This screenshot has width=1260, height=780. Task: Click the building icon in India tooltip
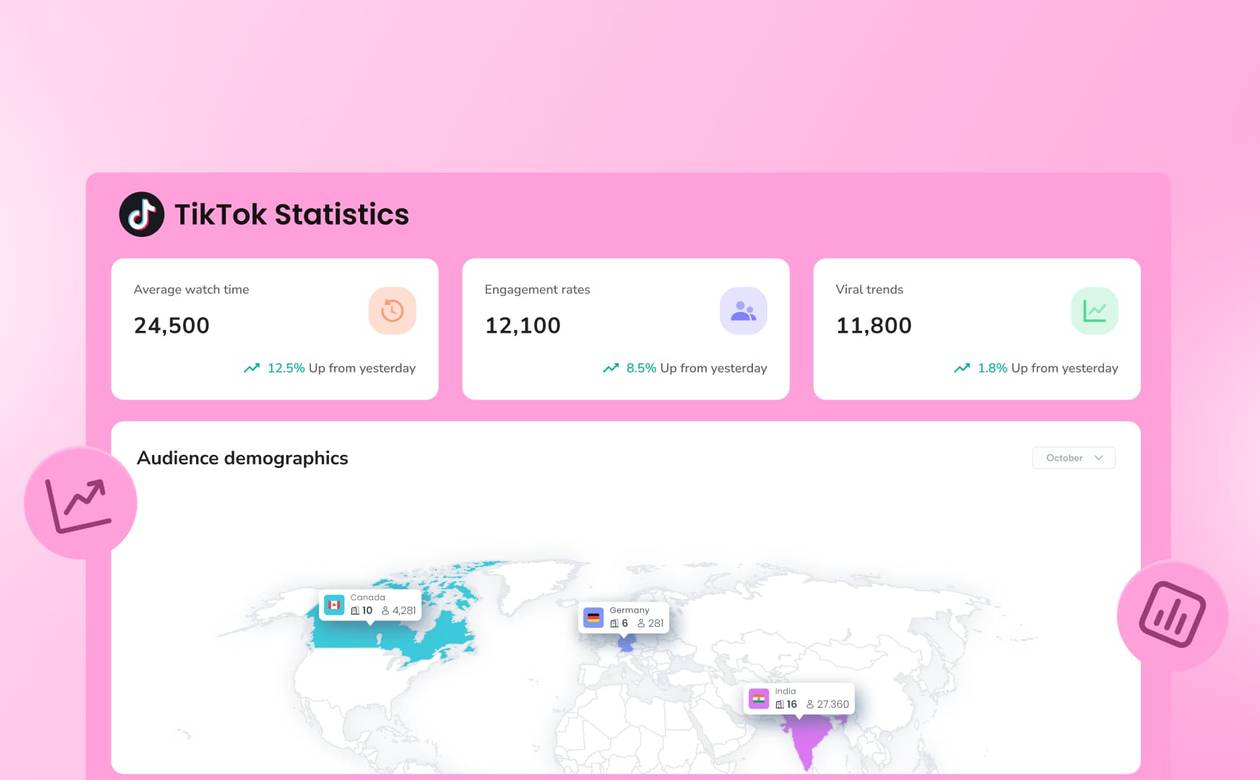[780, 705]
